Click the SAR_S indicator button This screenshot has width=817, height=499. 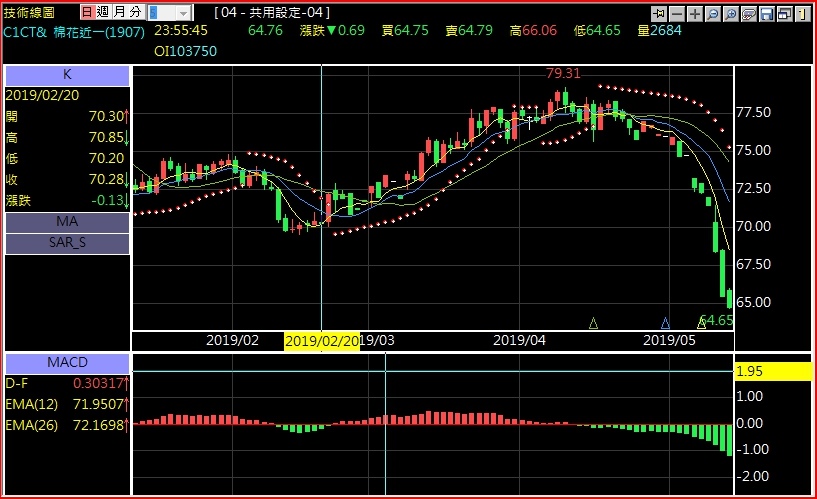(67, 243)
